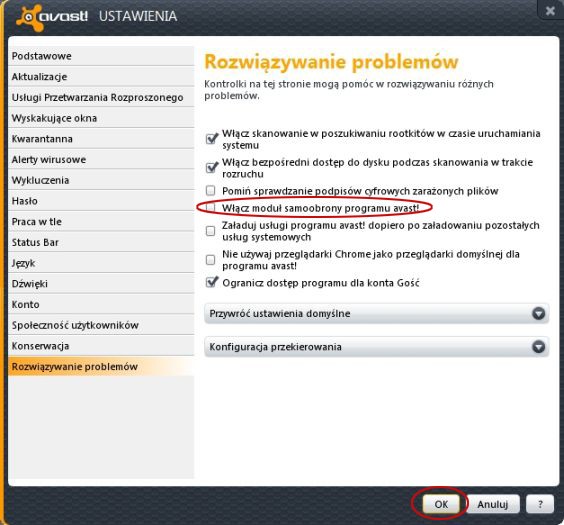Click the USTAWIENIA window title text

138,16
